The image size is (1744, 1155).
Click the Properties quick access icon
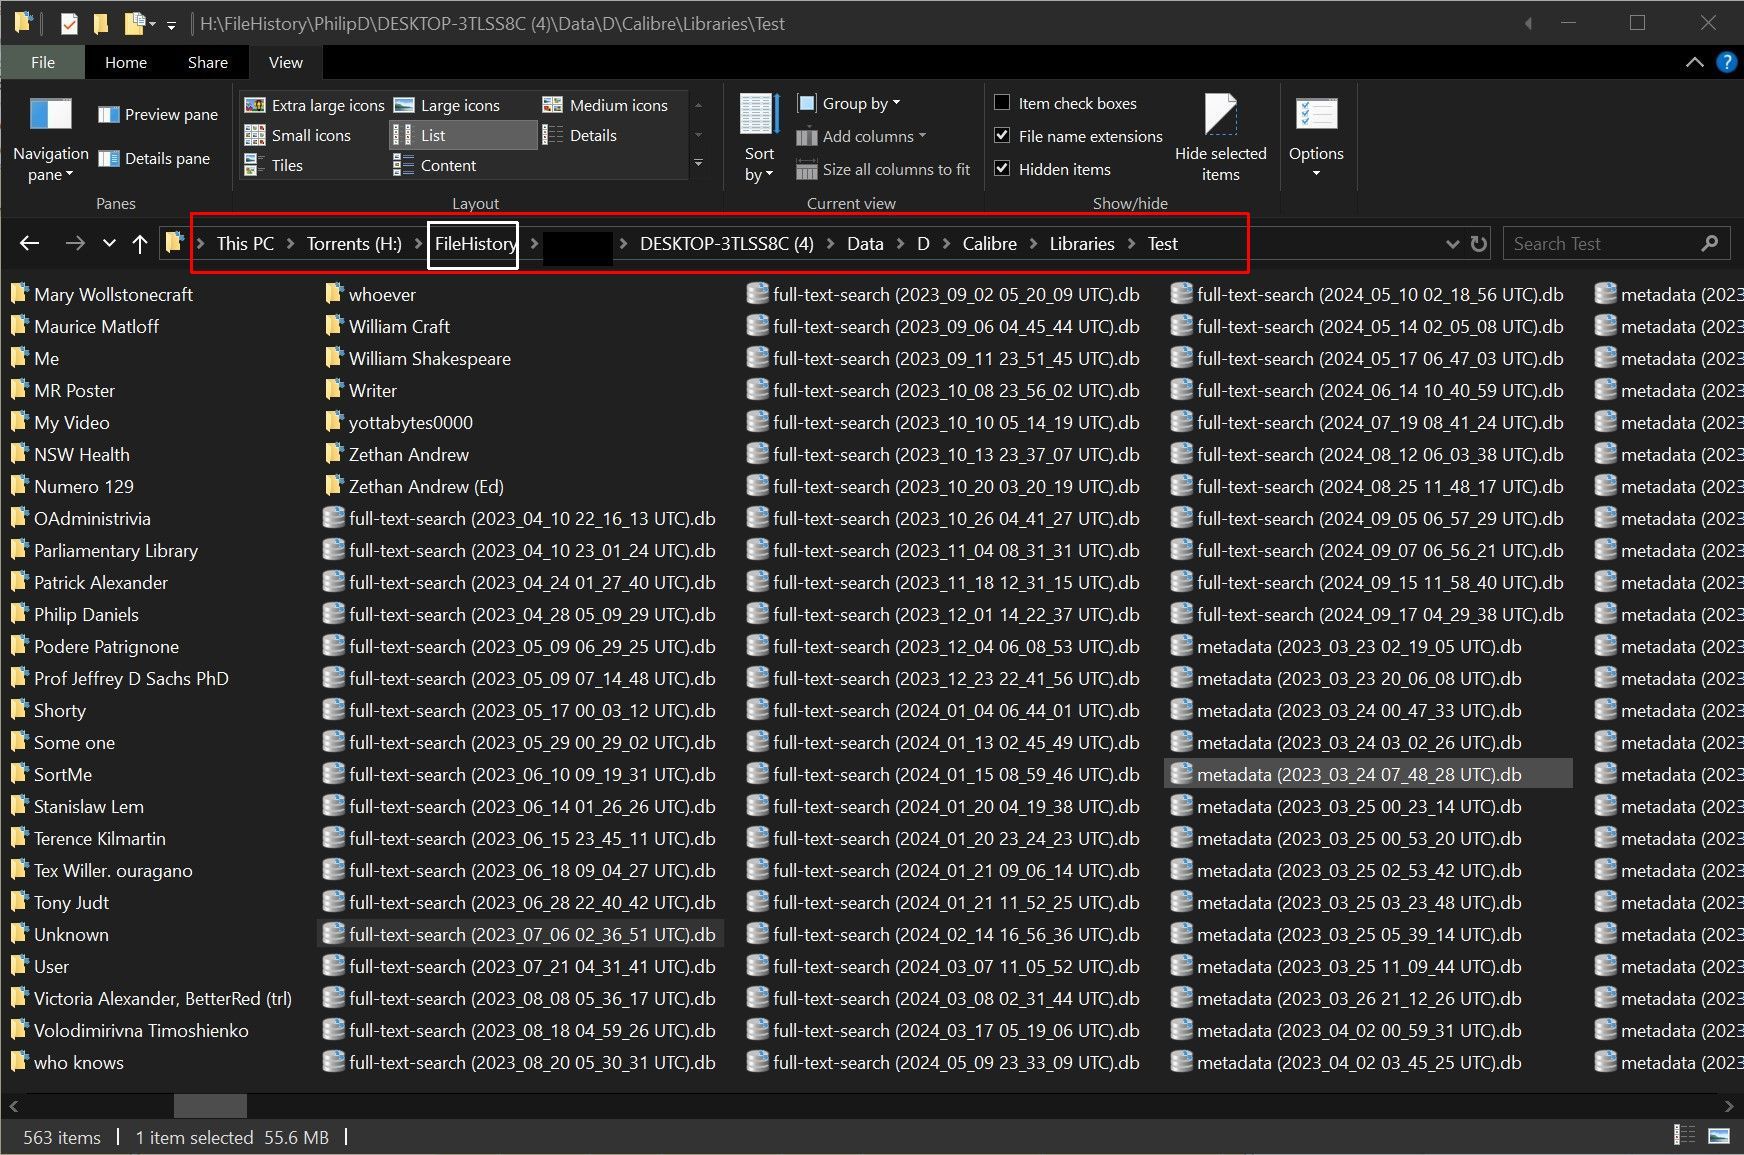coord(69,23)
